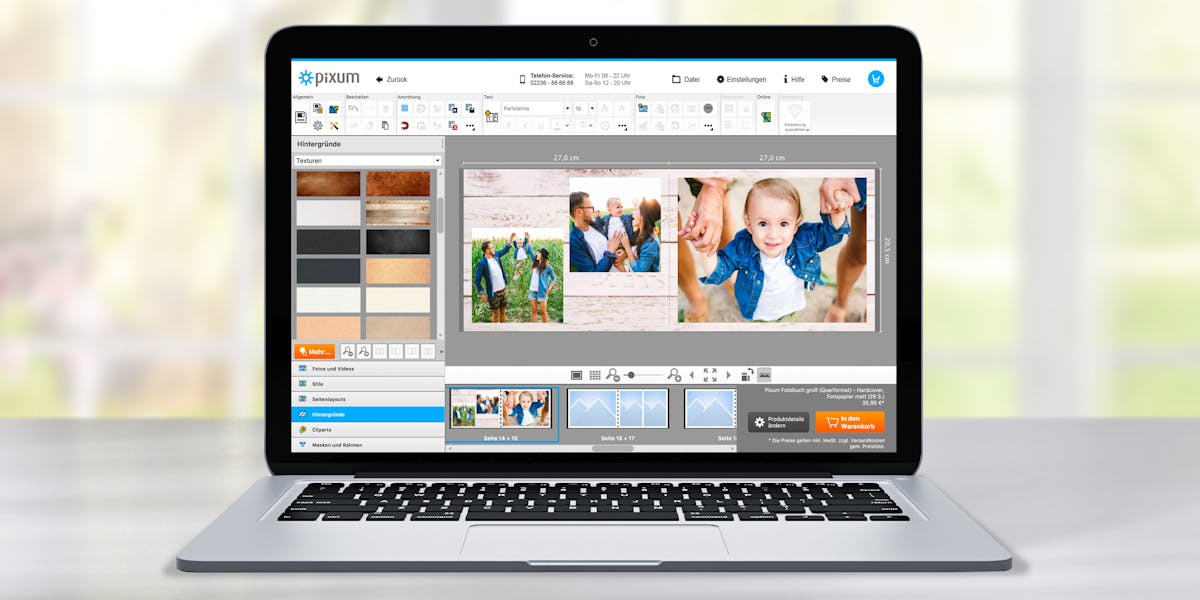1200x600 pixels.
Task: Go to next page with right arrow
Action: 728,375
